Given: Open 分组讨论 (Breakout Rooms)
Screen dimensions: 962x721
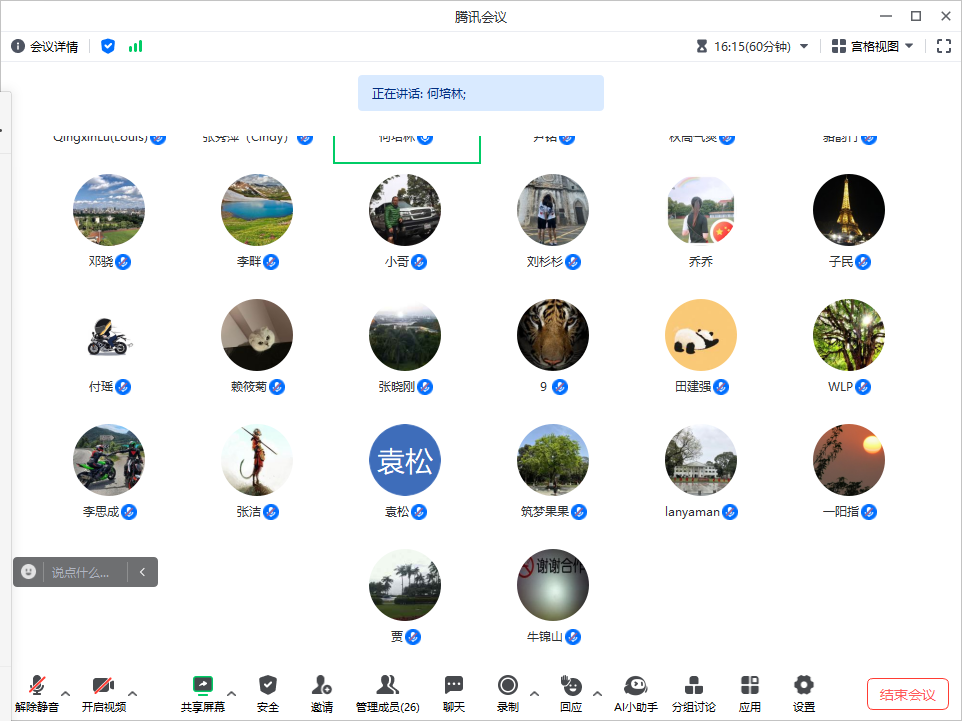Looking at the screenshot, I should (693, 692).
